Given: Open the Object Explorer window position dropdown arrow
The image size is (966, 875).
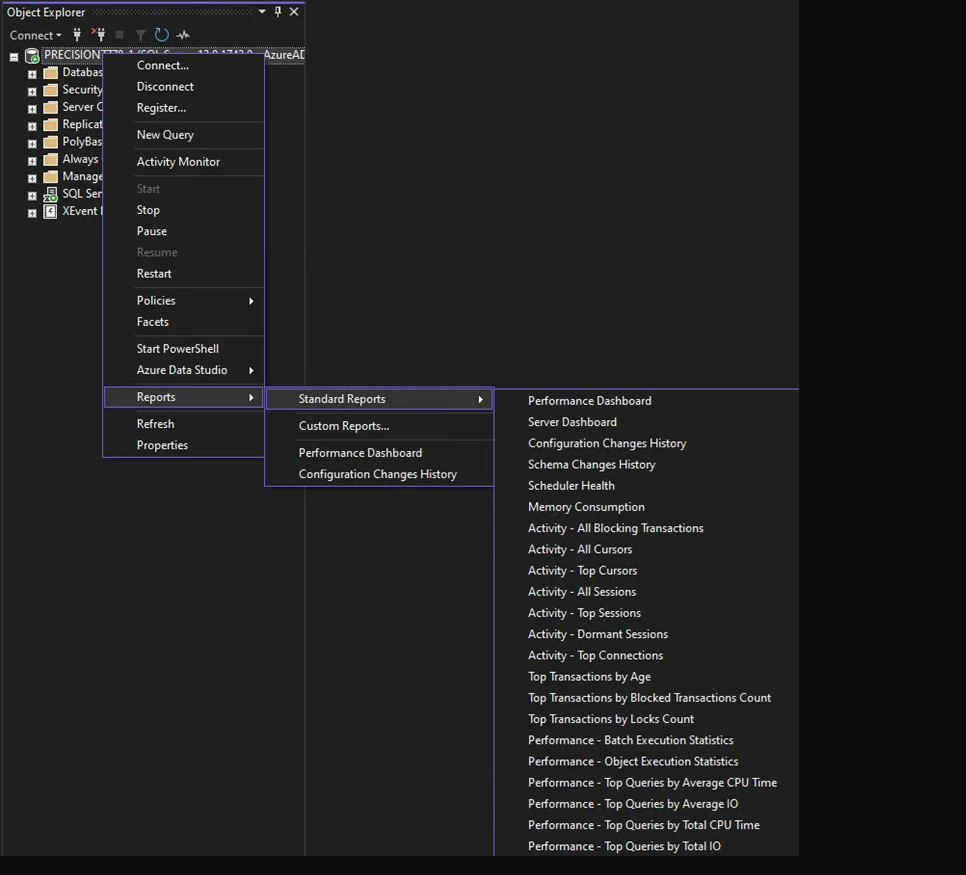Looking at the screenshot, I should point(262,12).
